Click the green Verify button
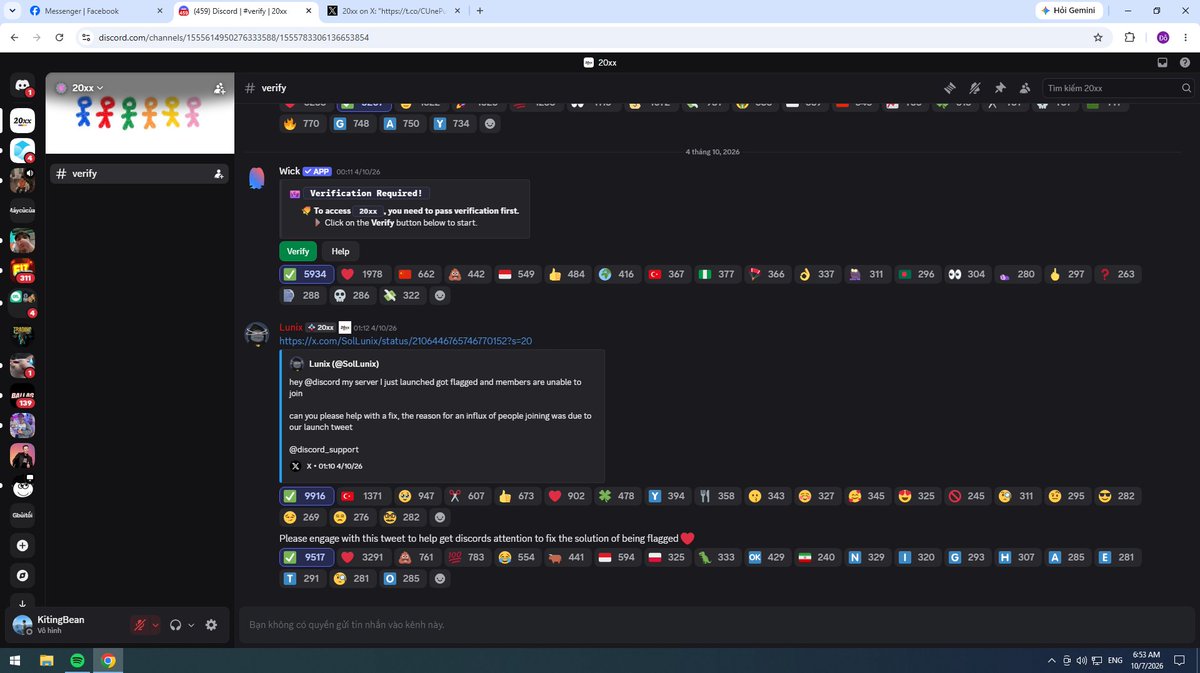The image size is (1200, 673). pos(298,251)
